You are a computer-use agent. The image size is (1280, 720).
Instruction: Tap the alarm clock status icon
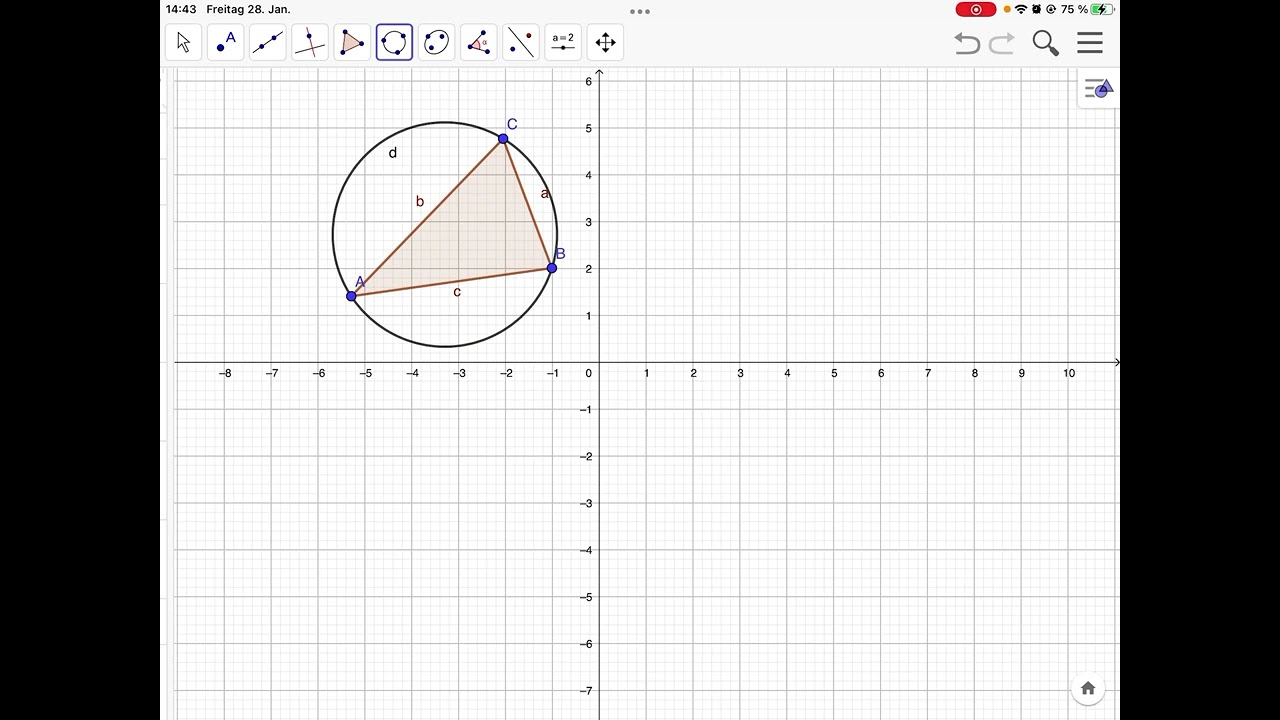1036,9
